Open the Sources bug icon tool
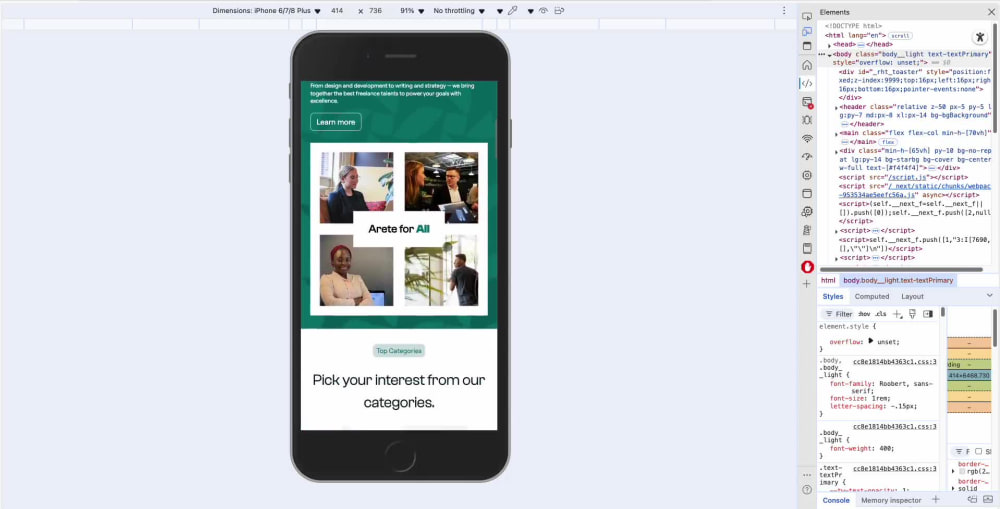 pyautogui.click(x=807, y=120)
